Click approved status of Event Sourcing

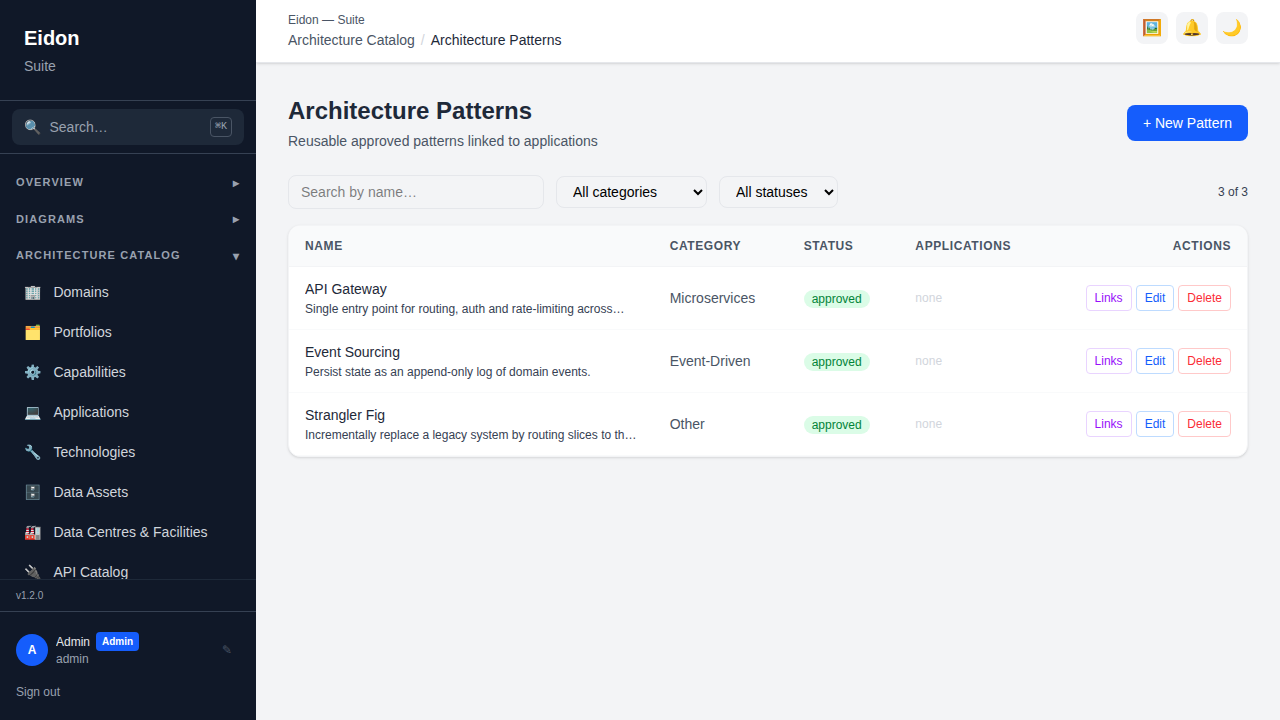click(x=837, y=362)
